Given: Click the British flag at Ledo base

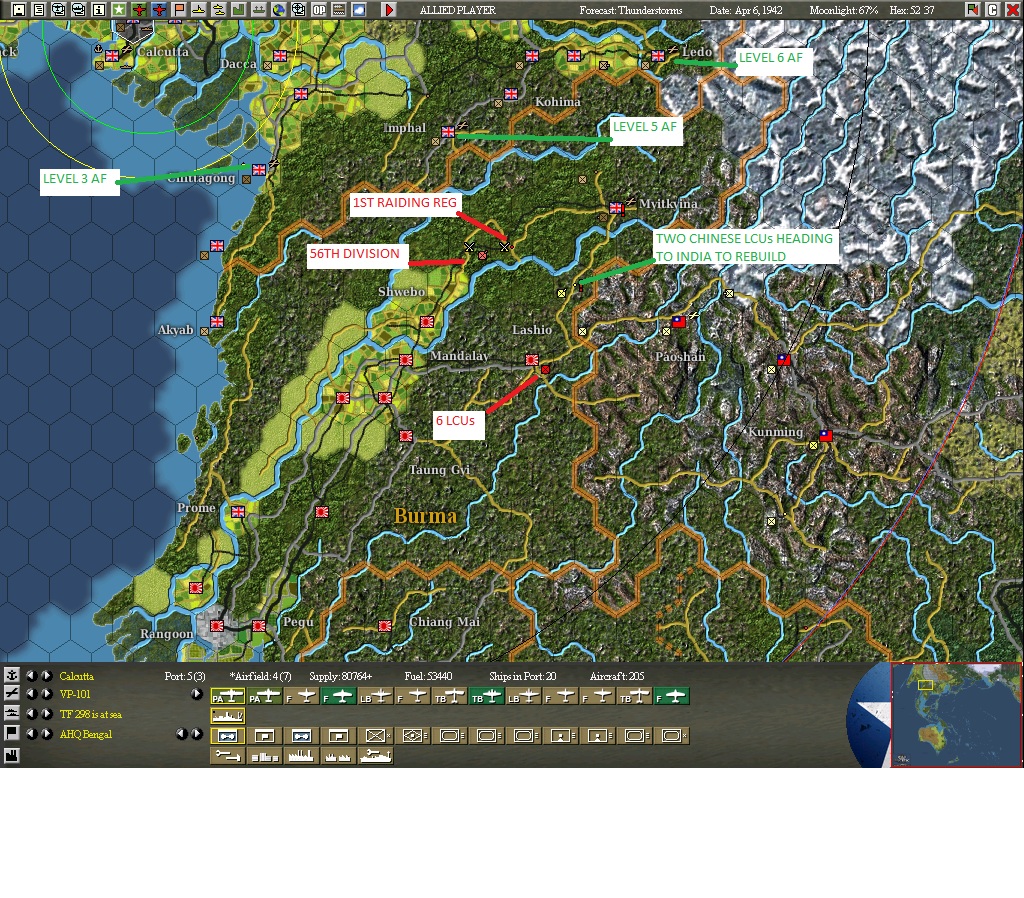Looking at the screenshot, I should pyautogui.click(x=658, y=56).
